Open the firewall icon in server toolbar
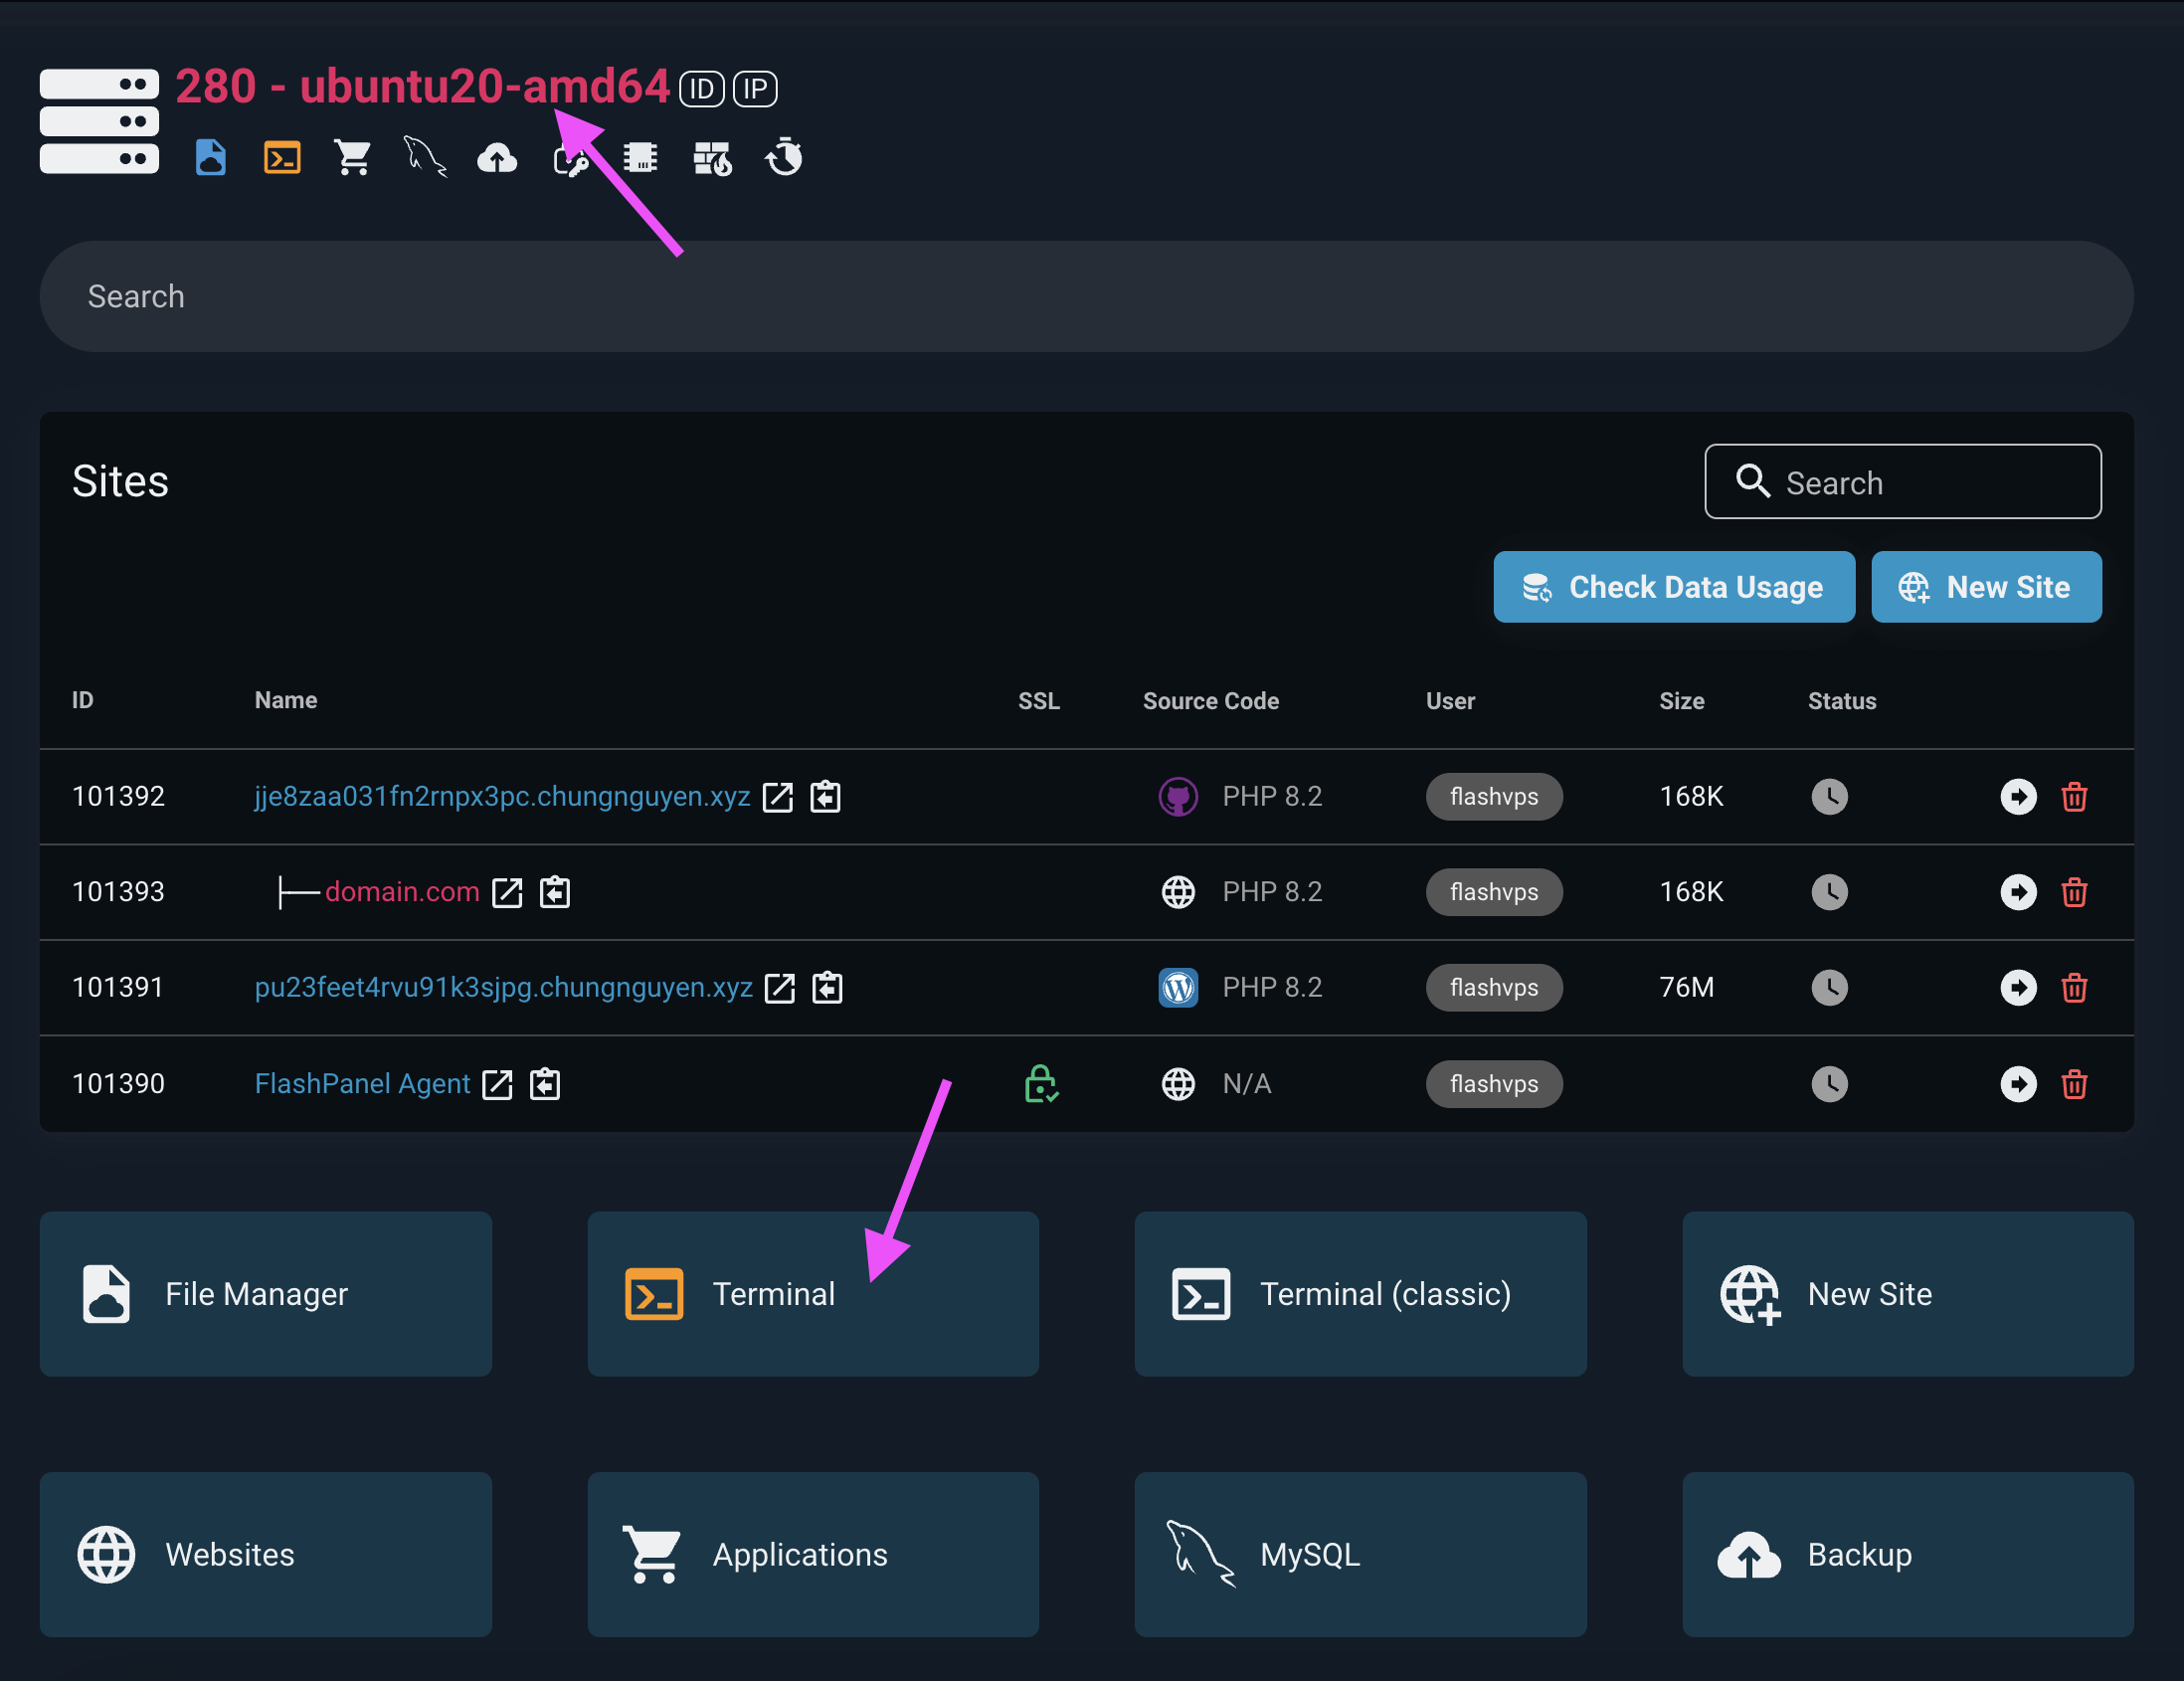Image resolution: width=2184 pixels, height=1681 pixels. tap(712, 158)
